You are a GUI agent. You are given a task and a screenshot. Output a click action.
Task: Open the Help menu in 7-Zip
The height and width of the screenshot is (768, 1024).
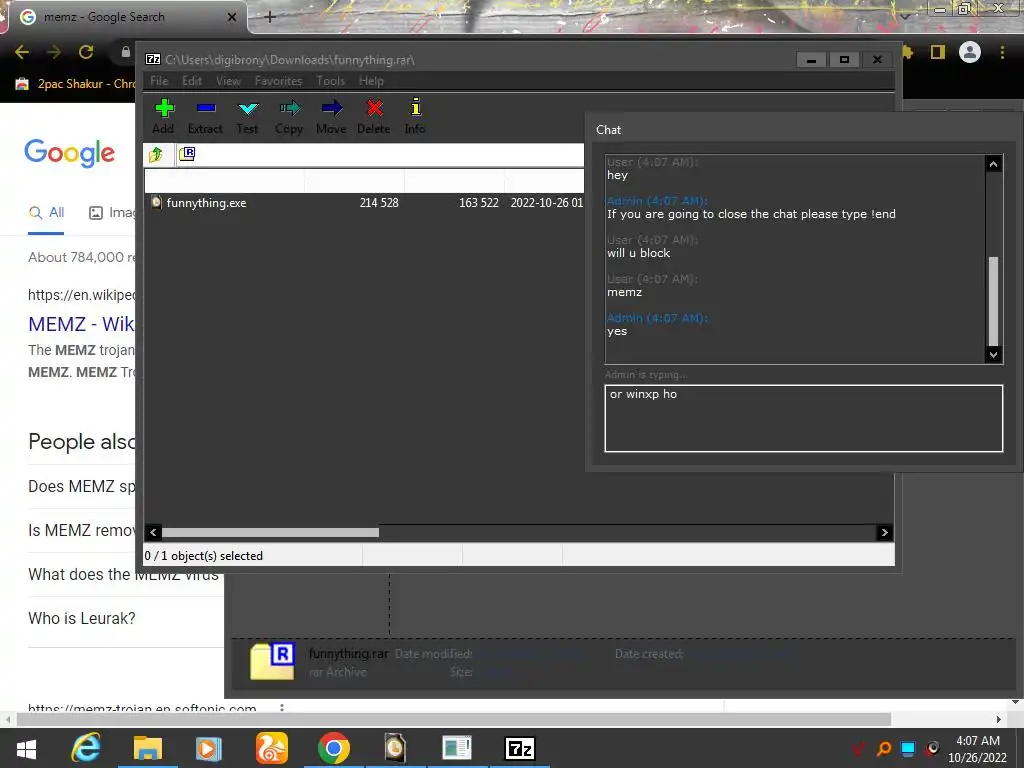pyautogui.click(x=371, y=81)
